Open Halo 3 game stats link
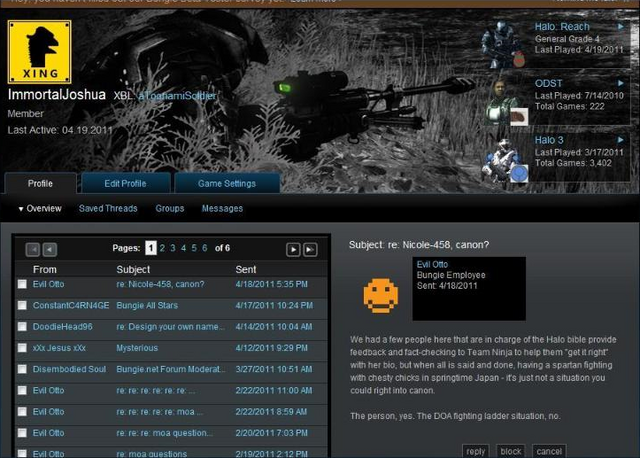This screenshot has width=640, height=458. (x=549, y=140)
